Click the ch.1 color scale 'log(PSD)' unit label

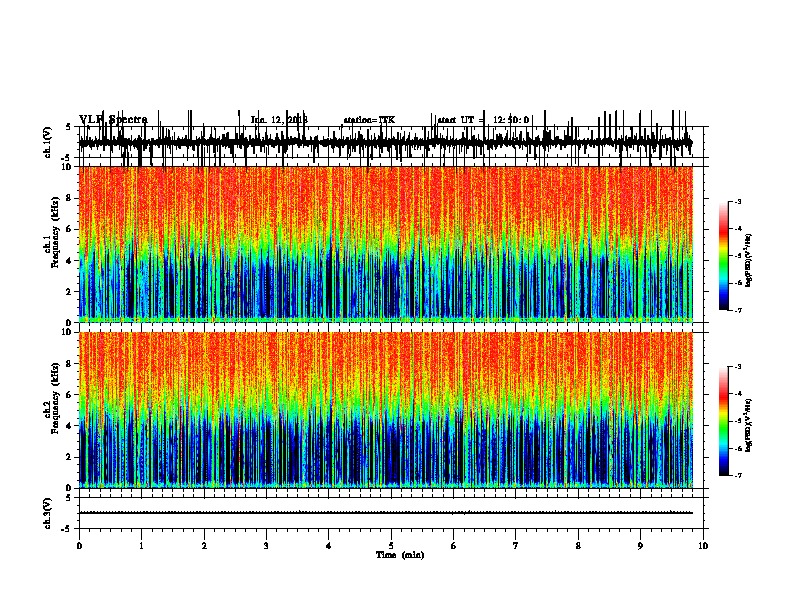(748, 261)
